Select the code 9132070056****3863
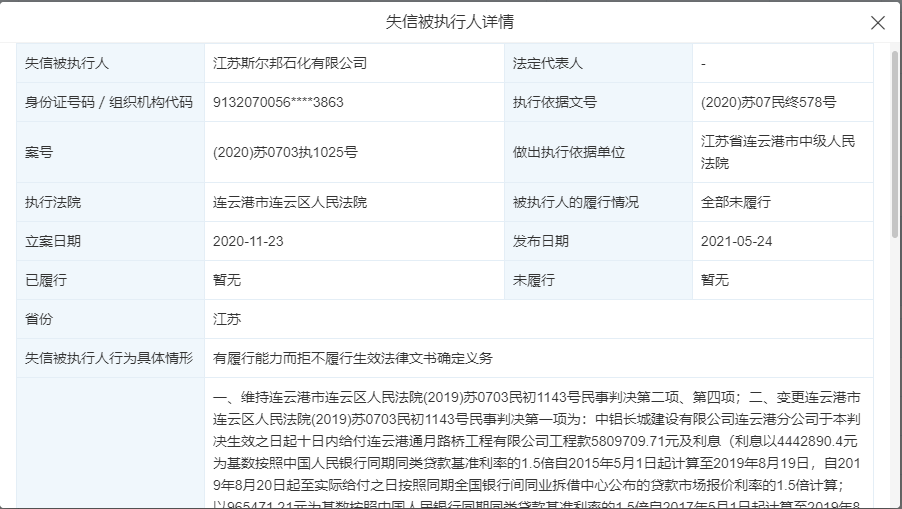This screenshot has width=902, height=509. [278, 102]
